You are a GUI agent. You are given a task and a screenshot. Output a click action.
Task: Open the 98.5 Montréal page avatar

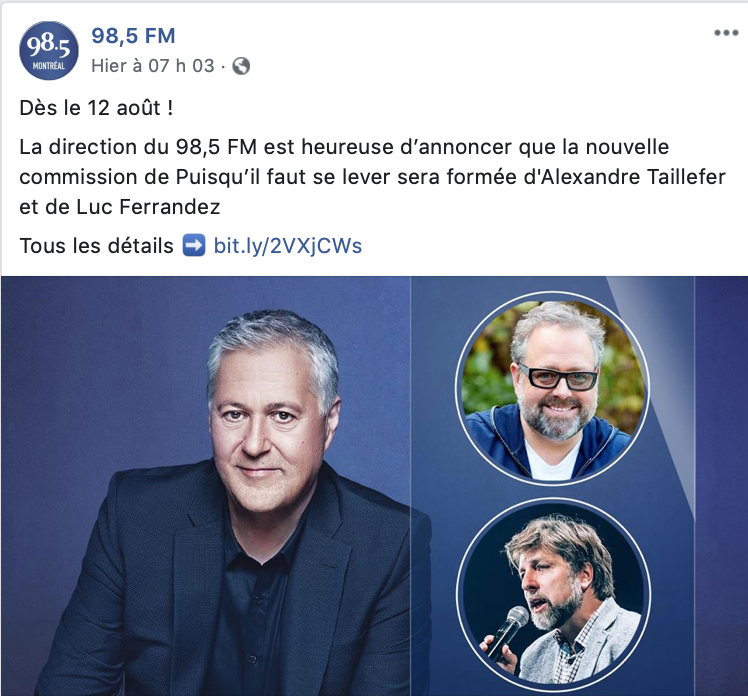pos(49,51)
